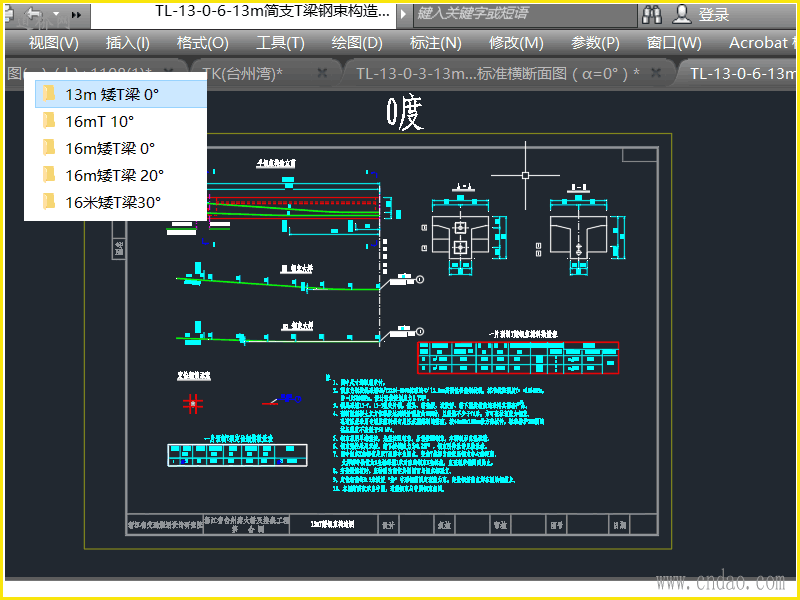Open the 工具(T) menu
The width and height of the screenshot is (800, 600).
click(280, 43)
